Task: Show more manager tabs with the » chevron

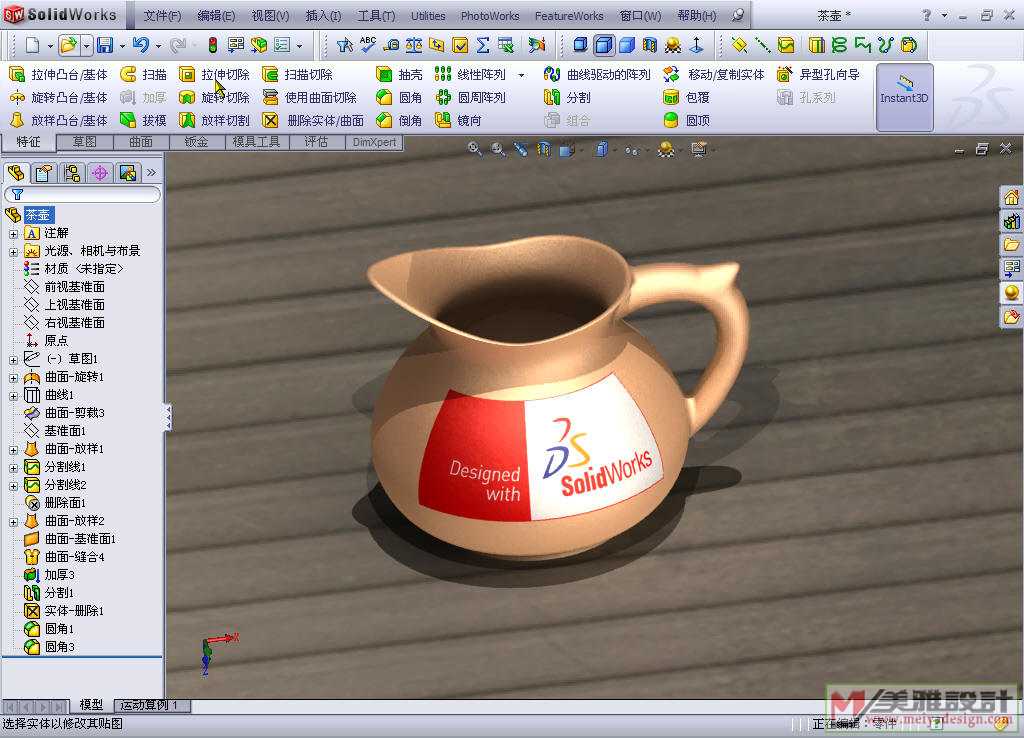Action: 152,172
